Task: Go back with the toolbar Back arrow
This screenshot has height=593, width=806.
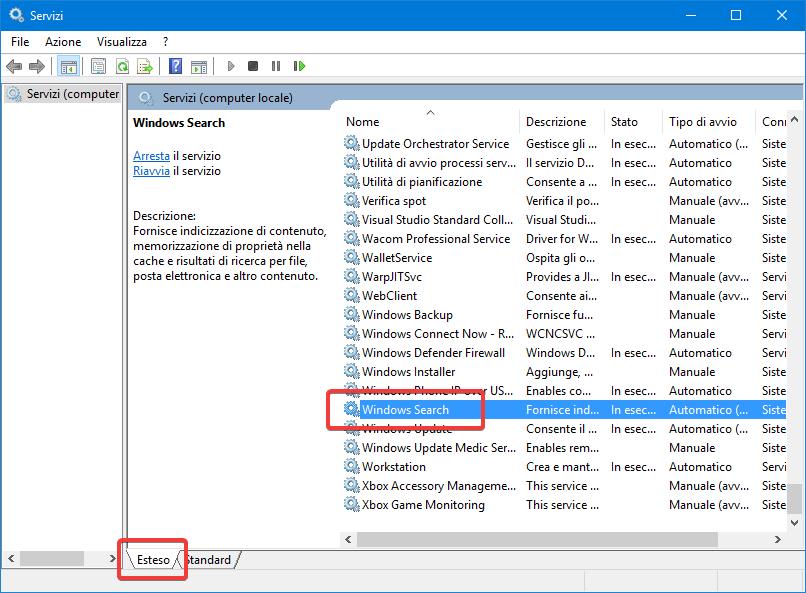Action: [14, 66]
